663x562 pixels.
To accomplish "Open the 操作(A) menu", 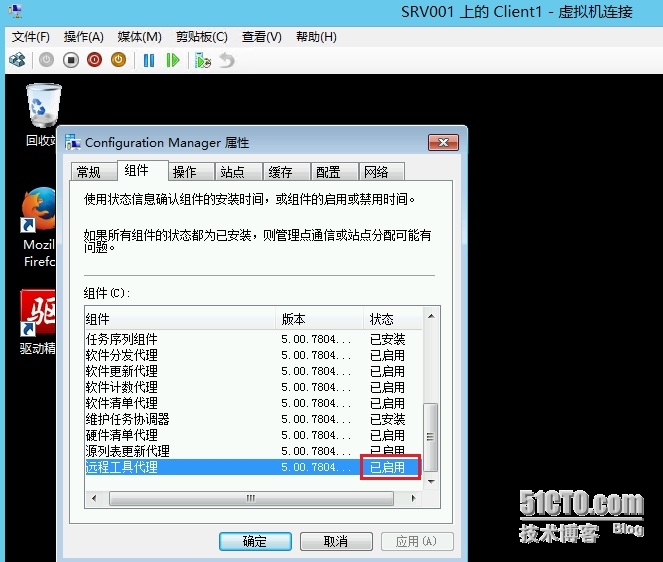I will [x=83, y=37].
